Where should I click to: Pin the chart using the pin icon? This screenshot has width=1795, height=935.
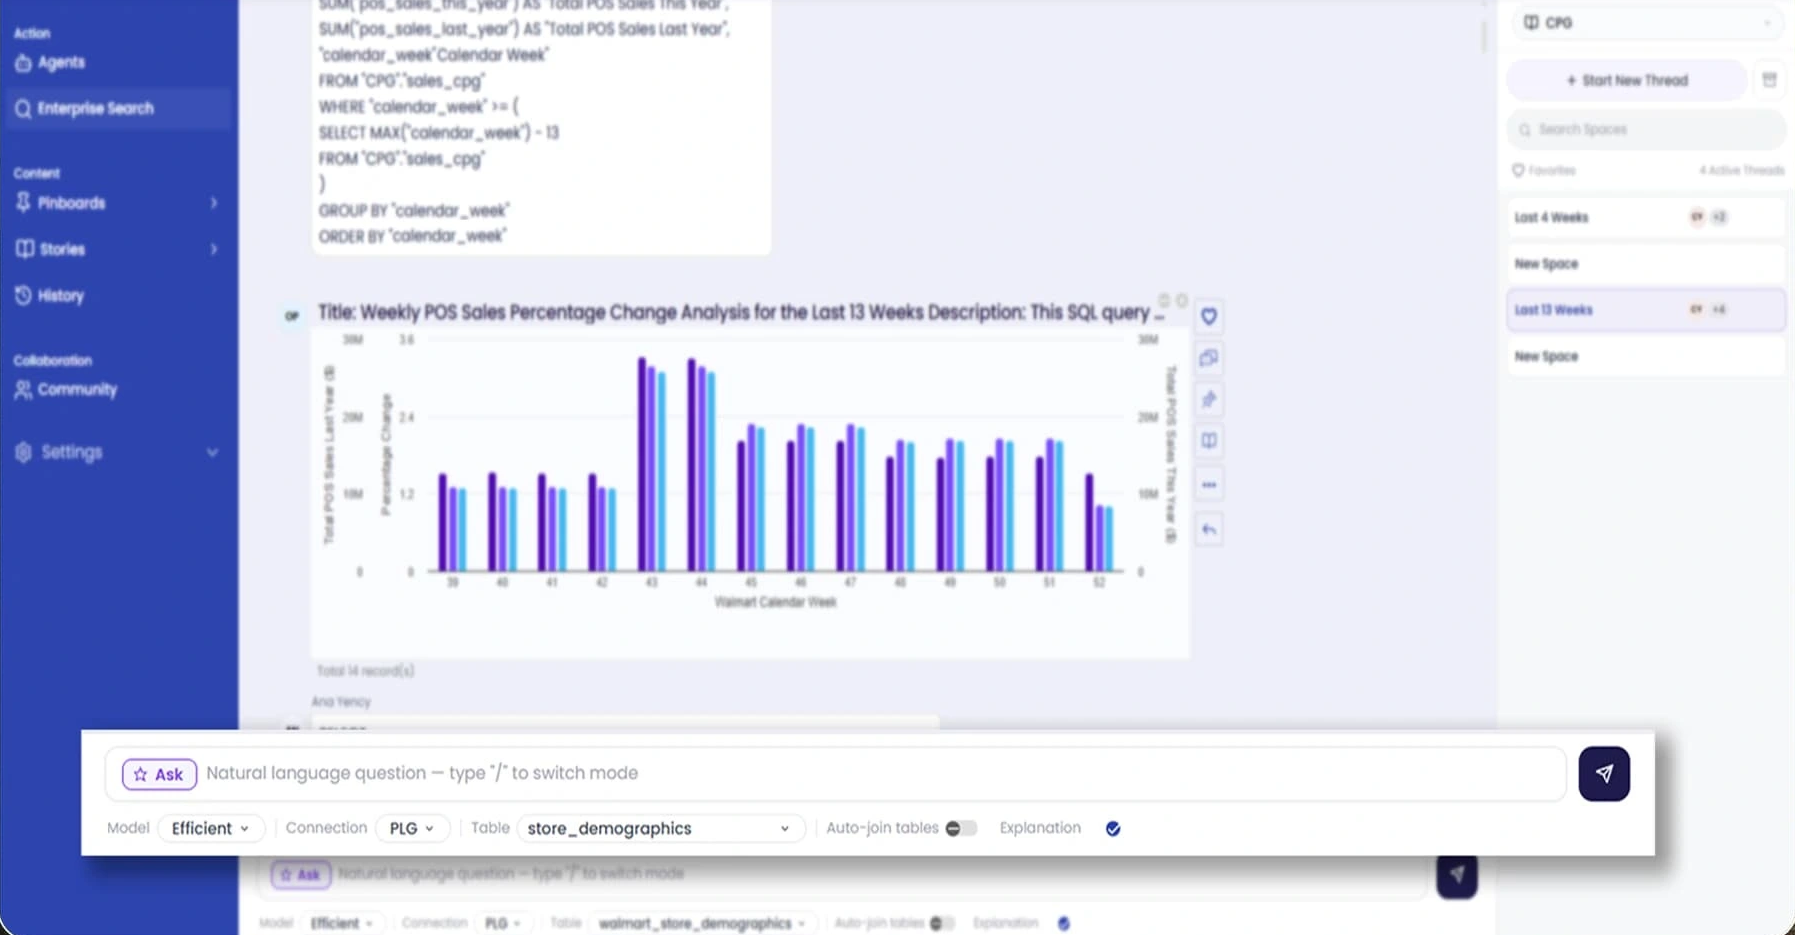click(1209, 399)
